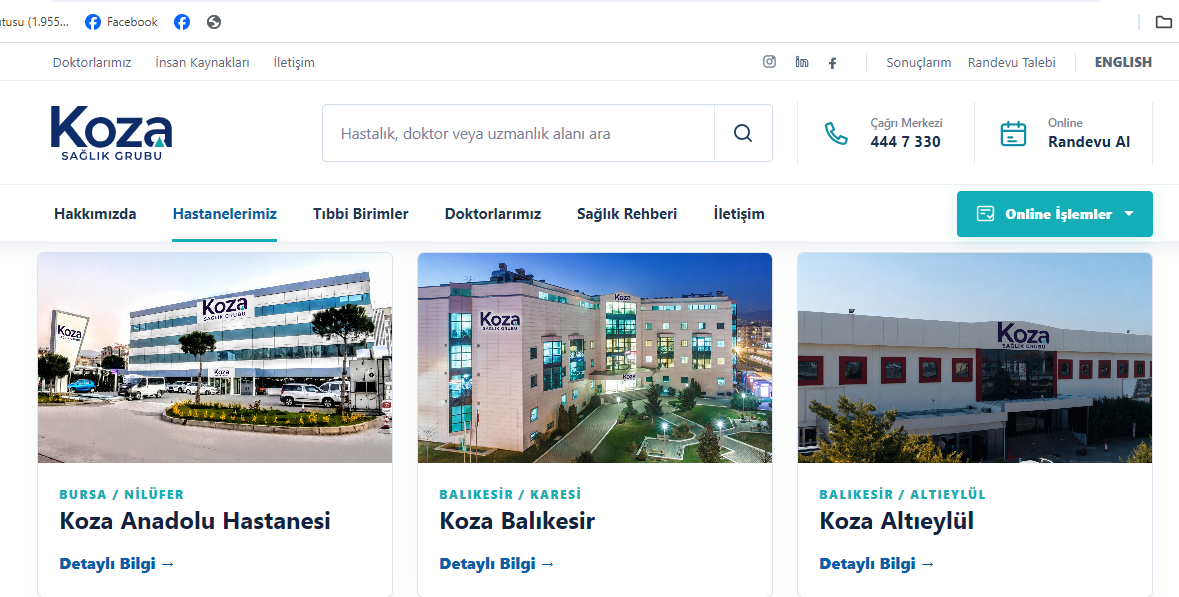Click the online appointment calendar icon

[1013, 133]
